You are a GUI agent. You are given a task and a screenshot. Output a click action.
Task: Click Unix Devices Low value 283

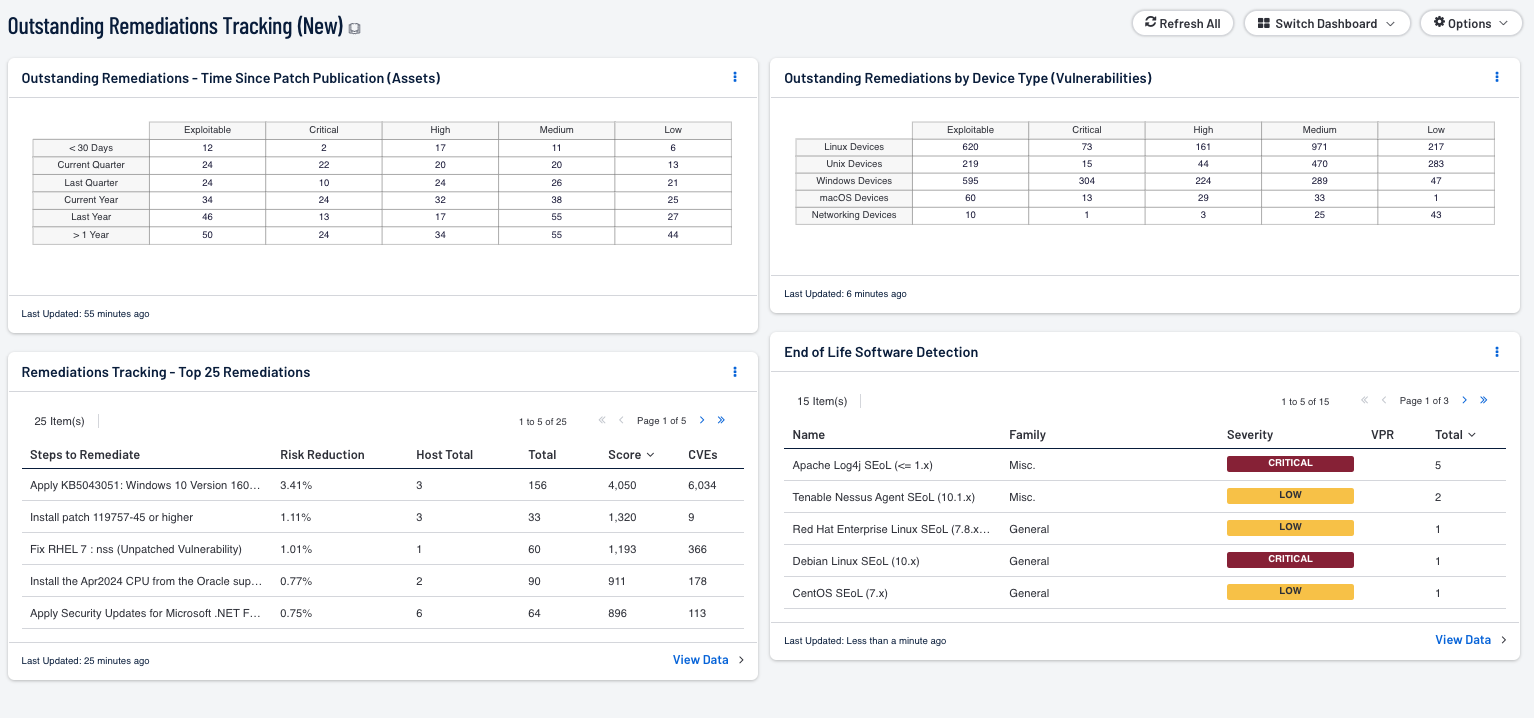[x=1436, y=164]
